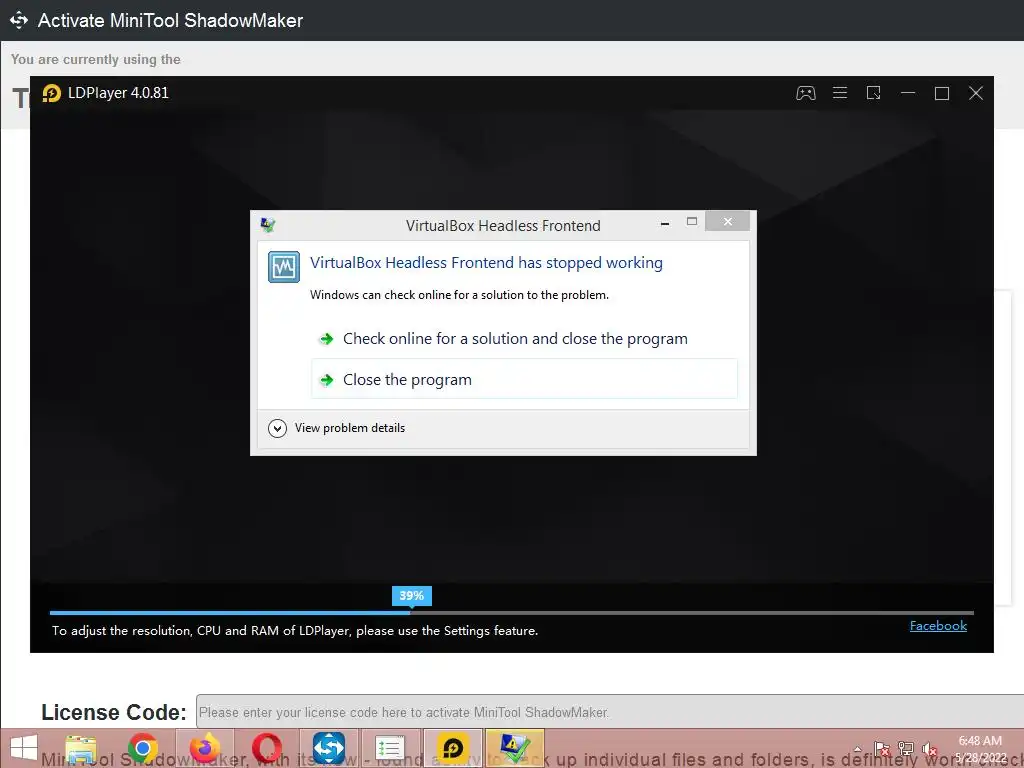Open volume muted tray icon

point(929,749)
